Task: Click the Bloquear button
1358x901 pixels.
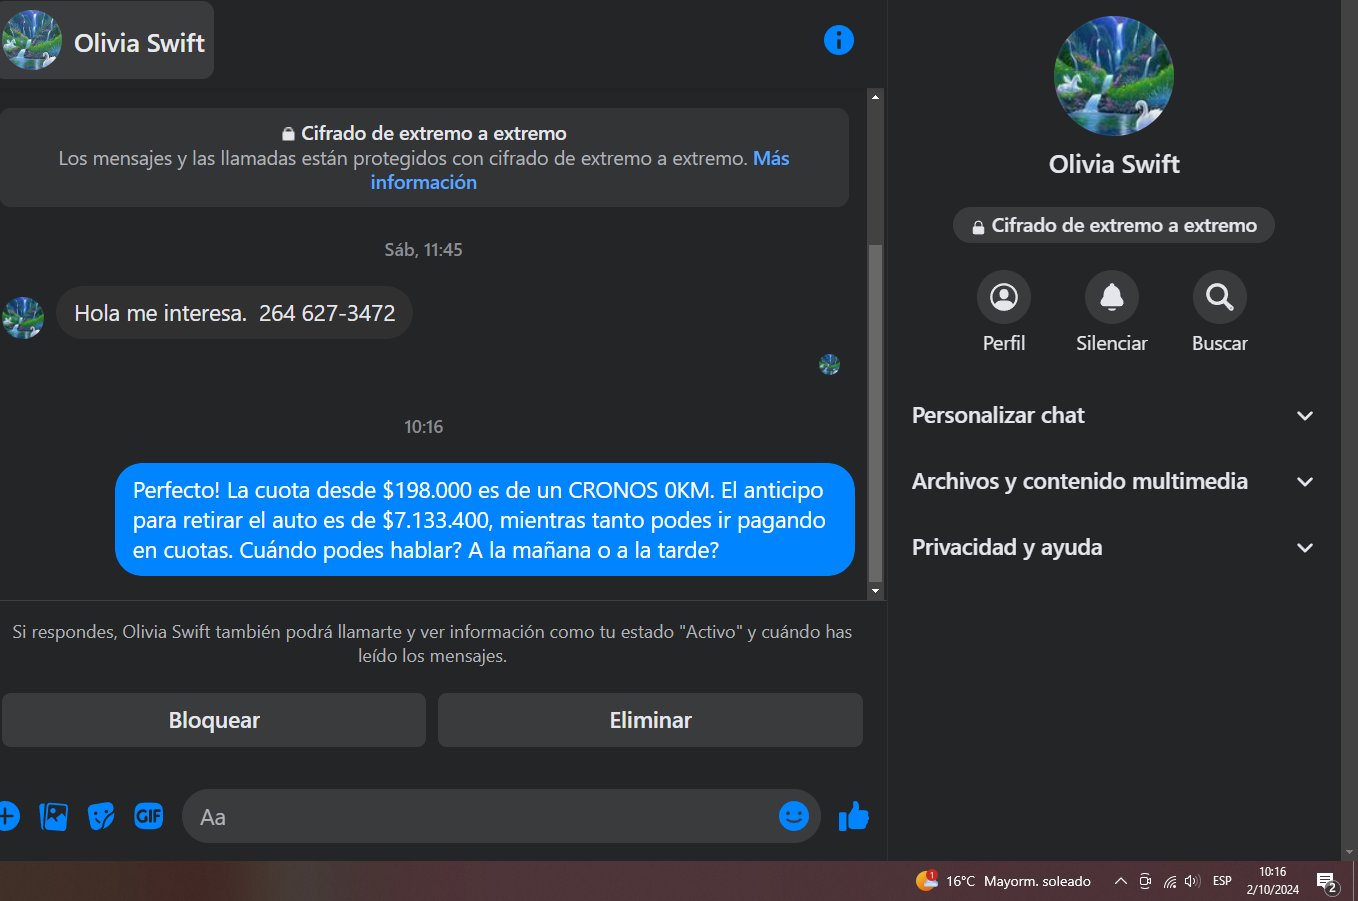Action: (214, 720)
